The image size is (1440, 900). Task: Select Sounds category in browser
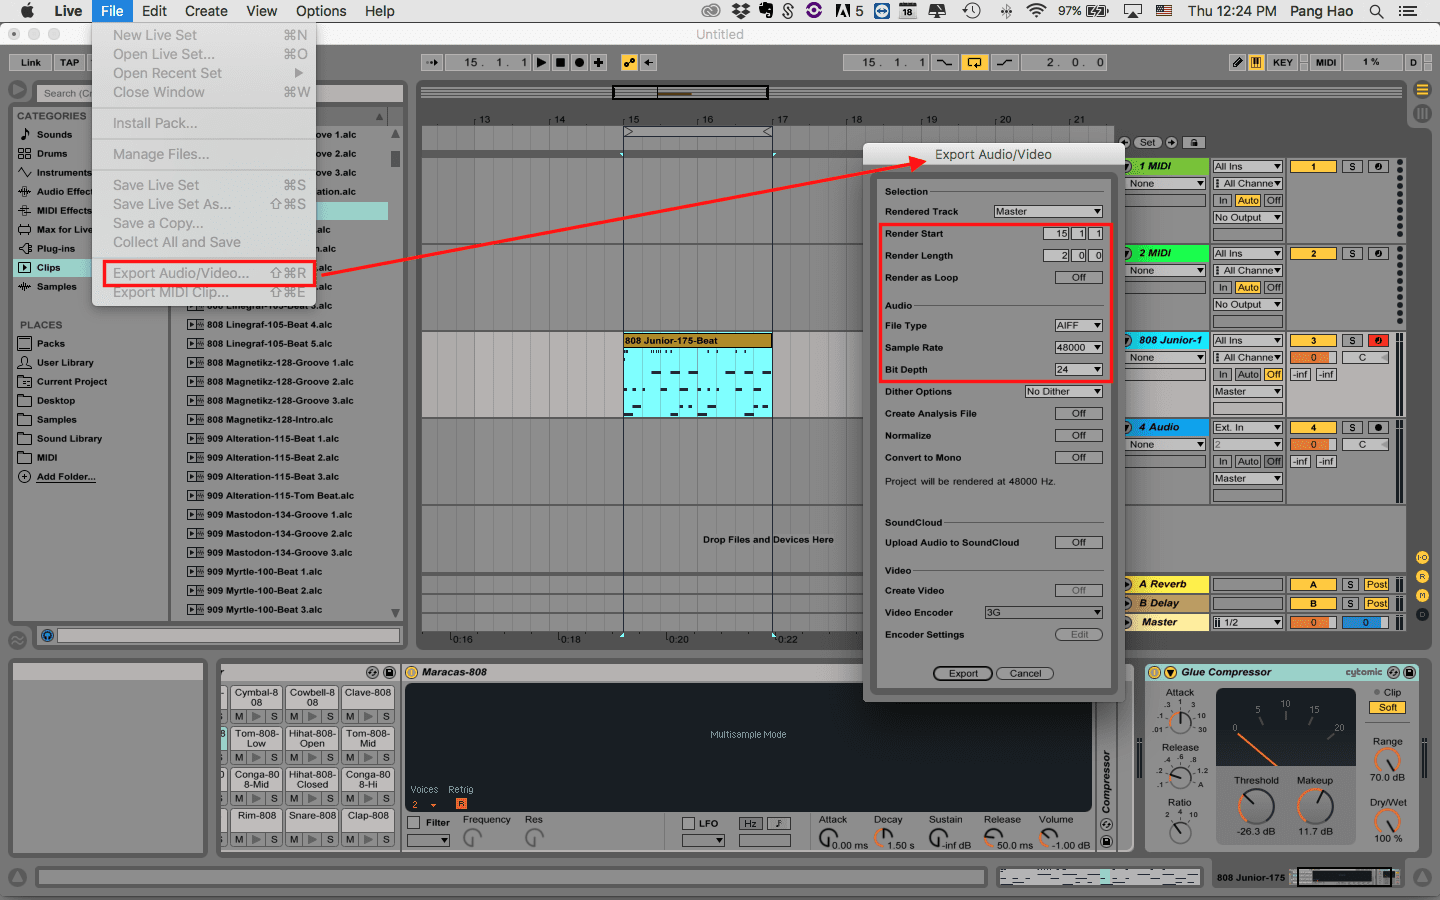tap(54, 134)
